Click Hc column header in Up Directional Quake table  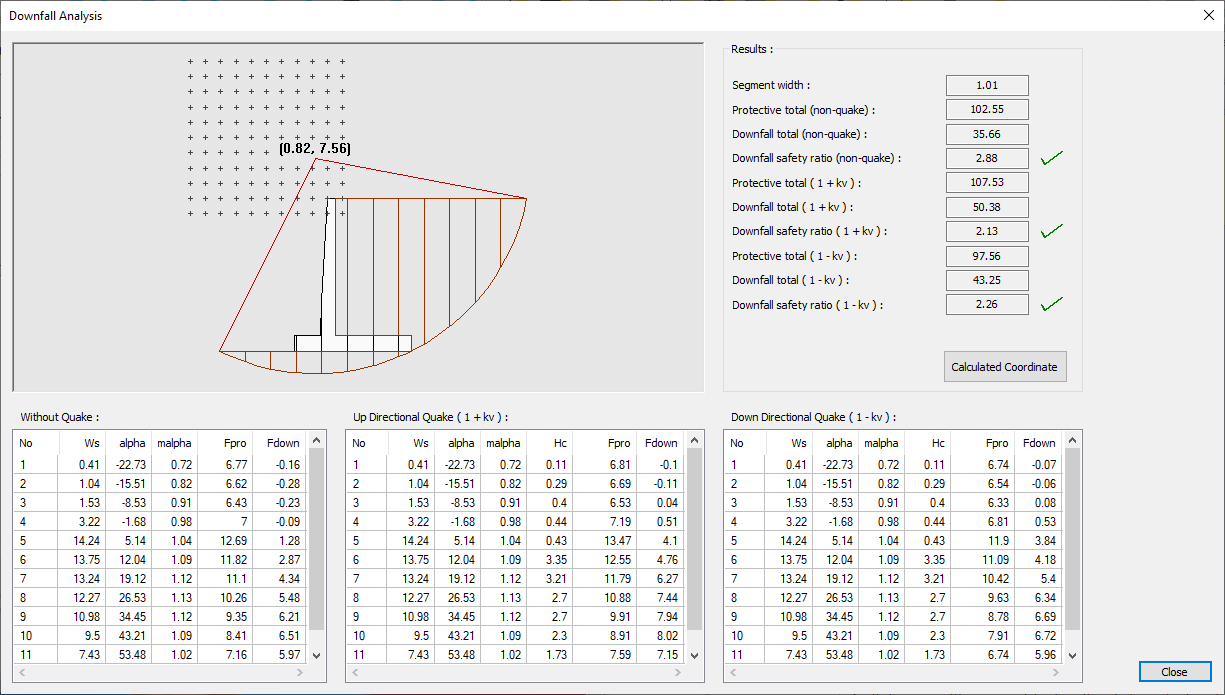(559, 443)
